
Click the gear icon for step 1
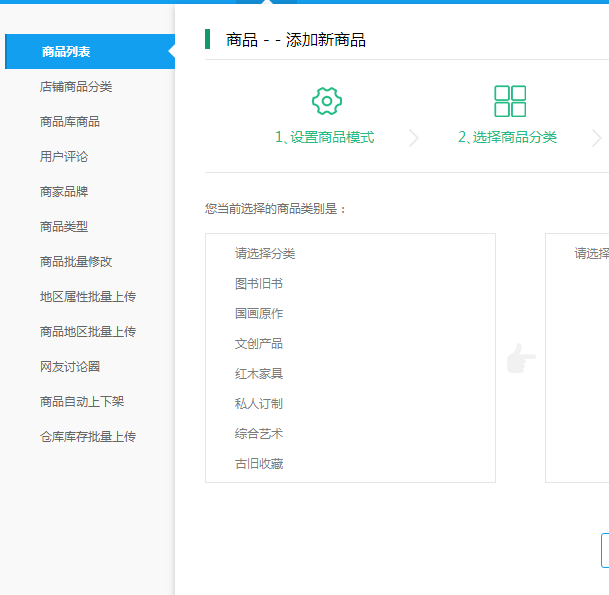[x=326, y=101]
